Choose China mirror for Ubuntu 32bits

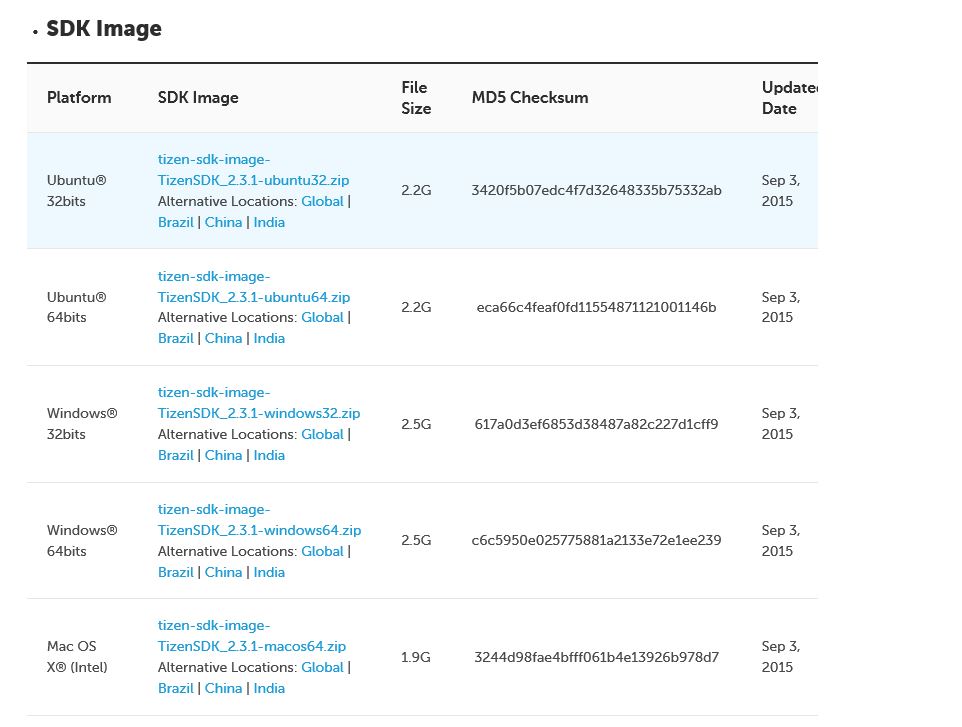coord(223,222)
